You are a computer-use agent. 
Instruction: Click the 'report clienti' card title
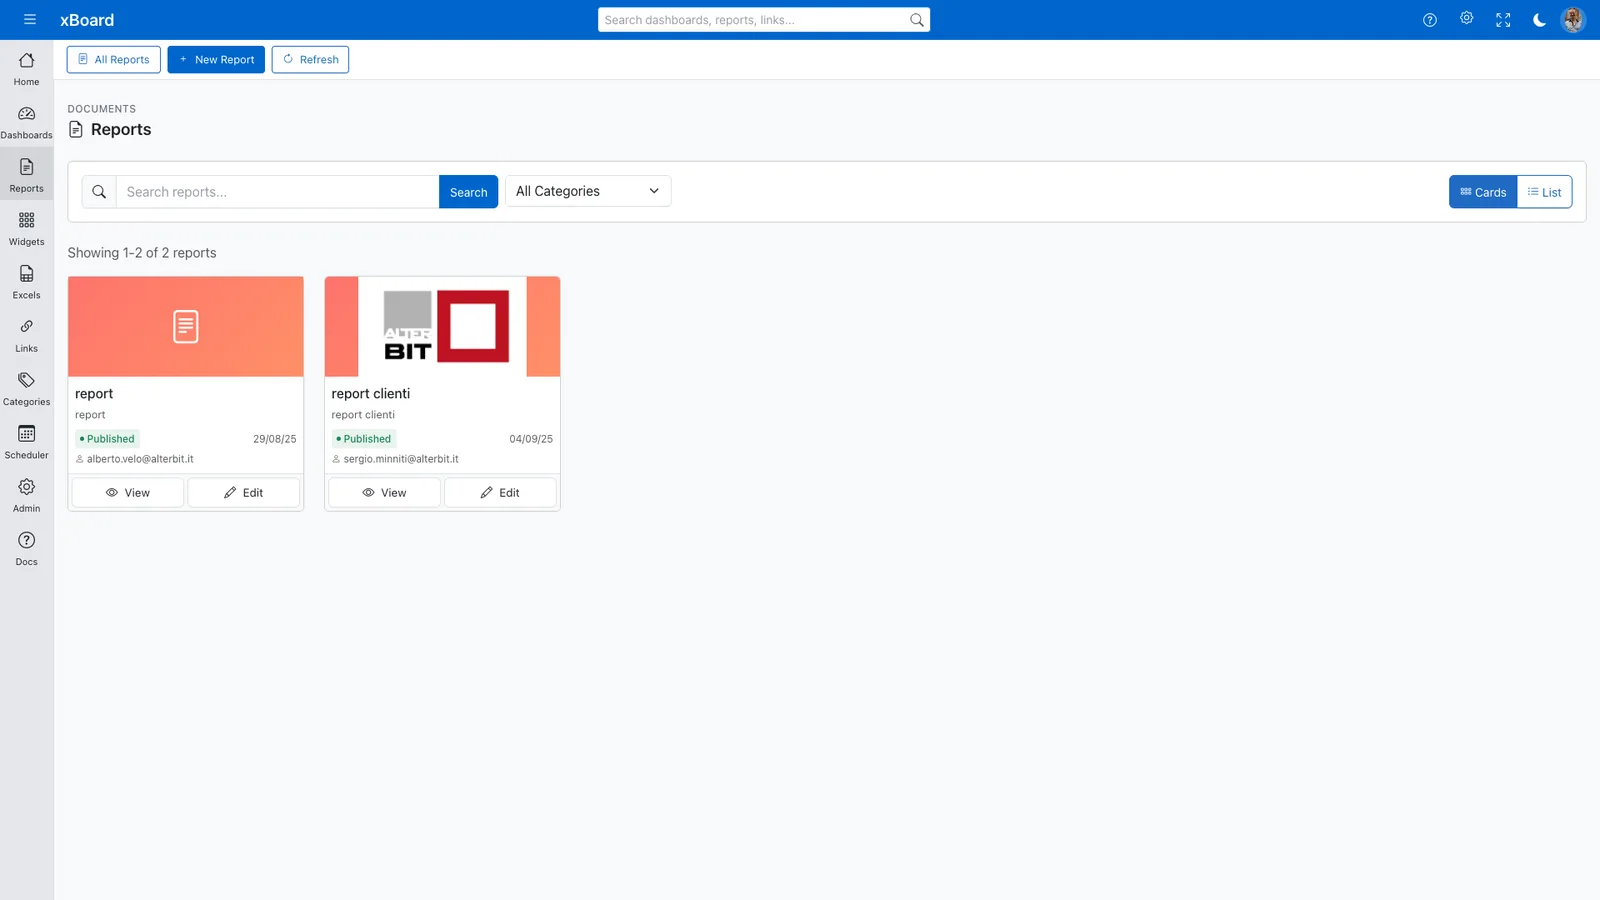[371, 394]
